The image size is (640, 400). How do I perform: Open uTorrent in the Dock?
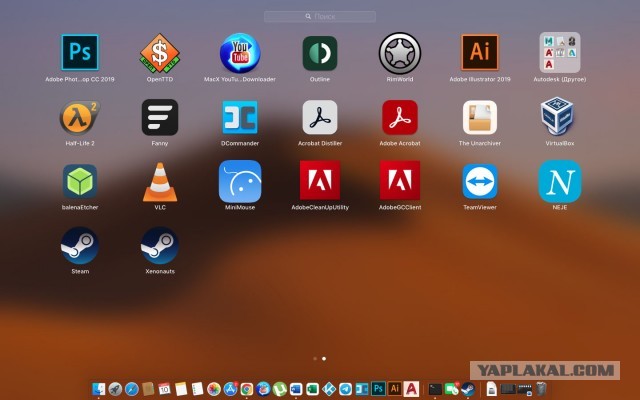pos(280,389)
